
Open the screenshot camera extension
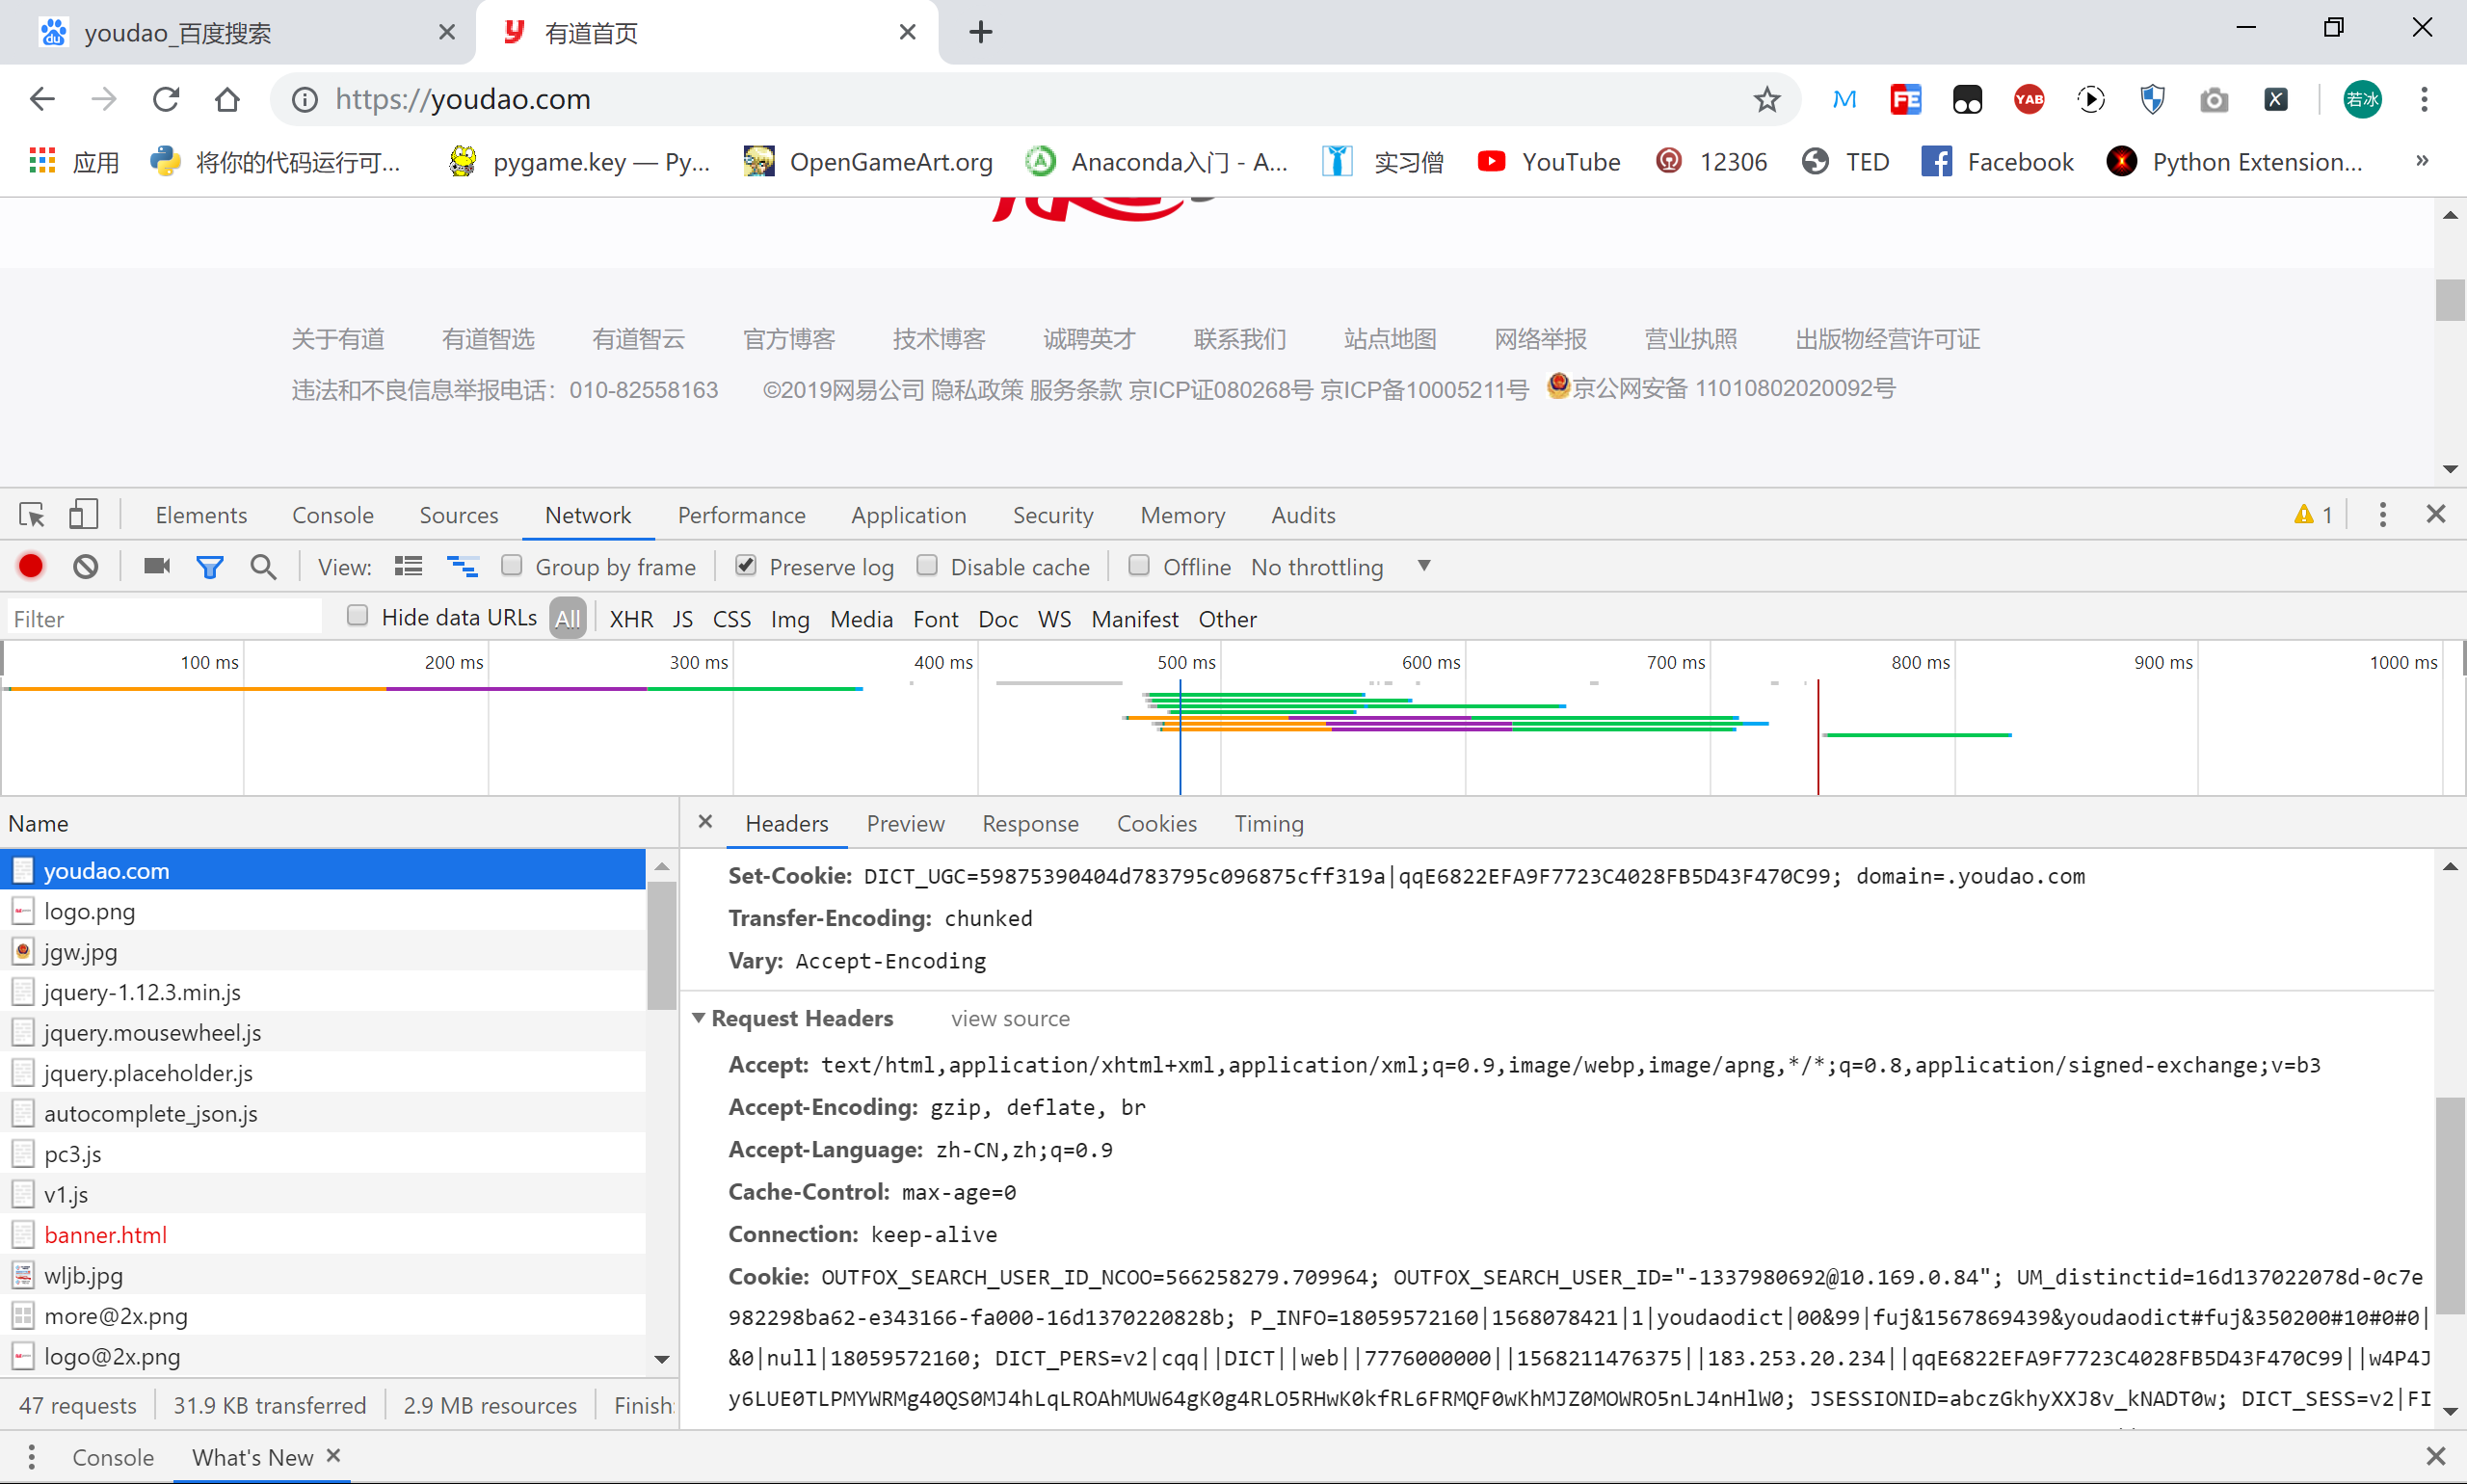click(2213, 99)
